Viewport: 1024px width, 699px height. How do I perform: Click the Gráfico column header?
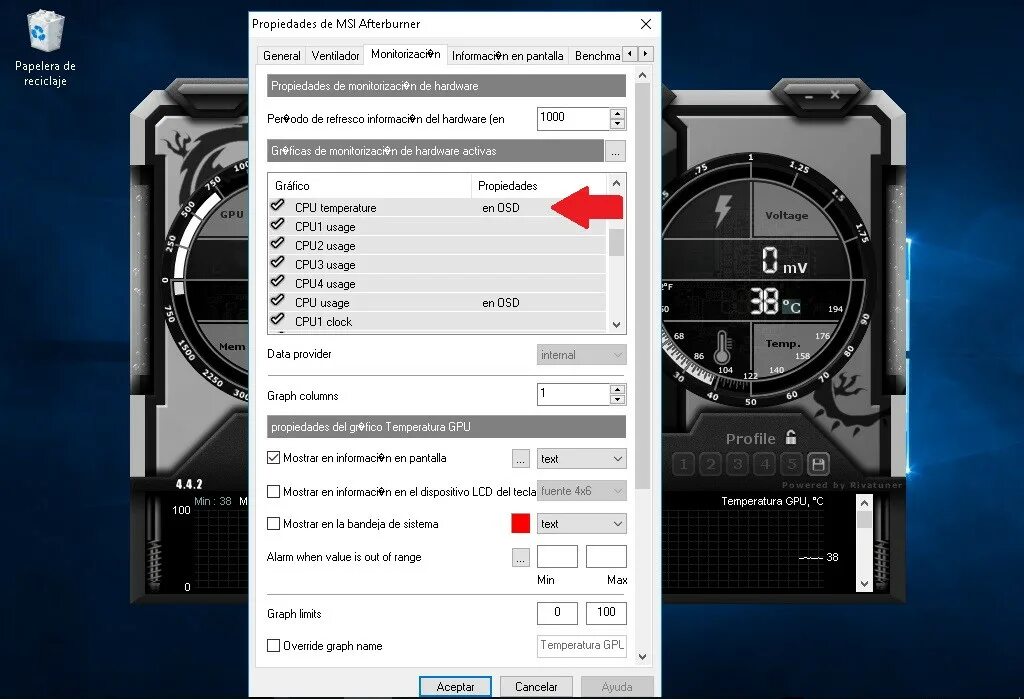point(370,186)
